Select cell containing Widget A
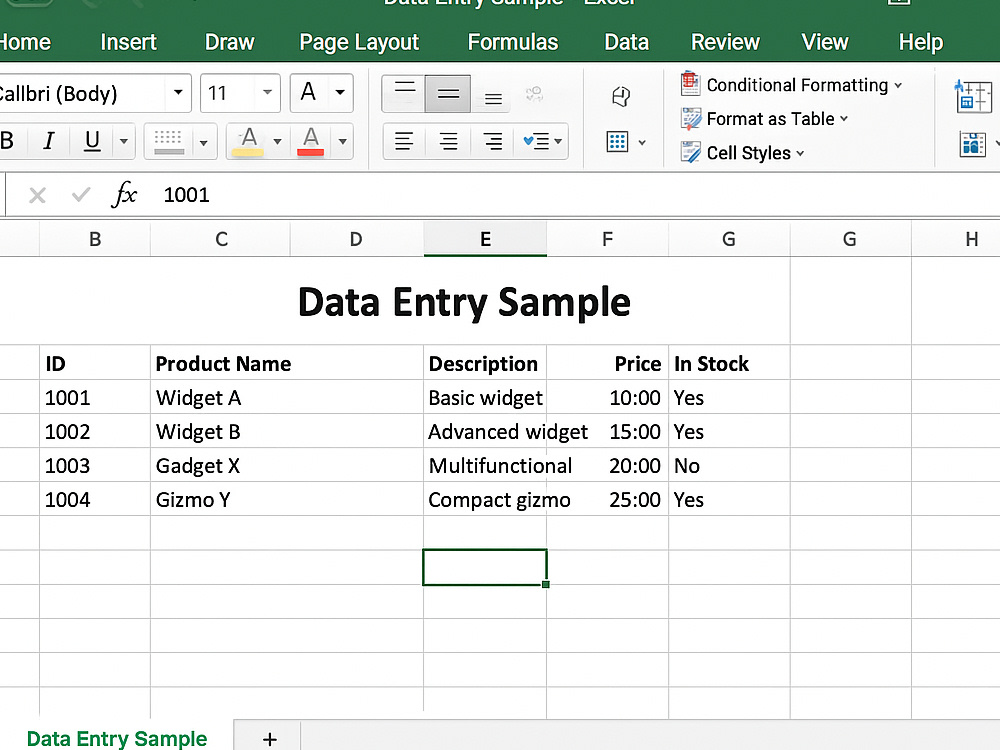Image resolution: width=1000 pixels, height=750 pixels. [286, 398]
